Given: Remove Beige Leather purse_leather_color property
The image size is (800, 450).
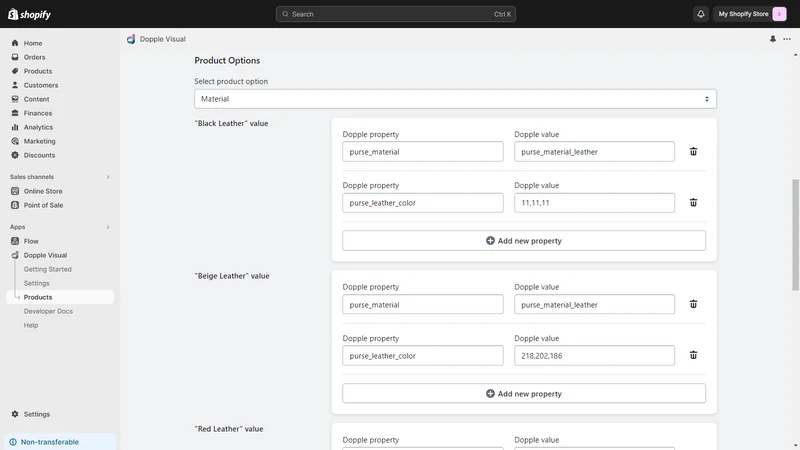Looking at the screenshot, I should click(x=693, y=355).
